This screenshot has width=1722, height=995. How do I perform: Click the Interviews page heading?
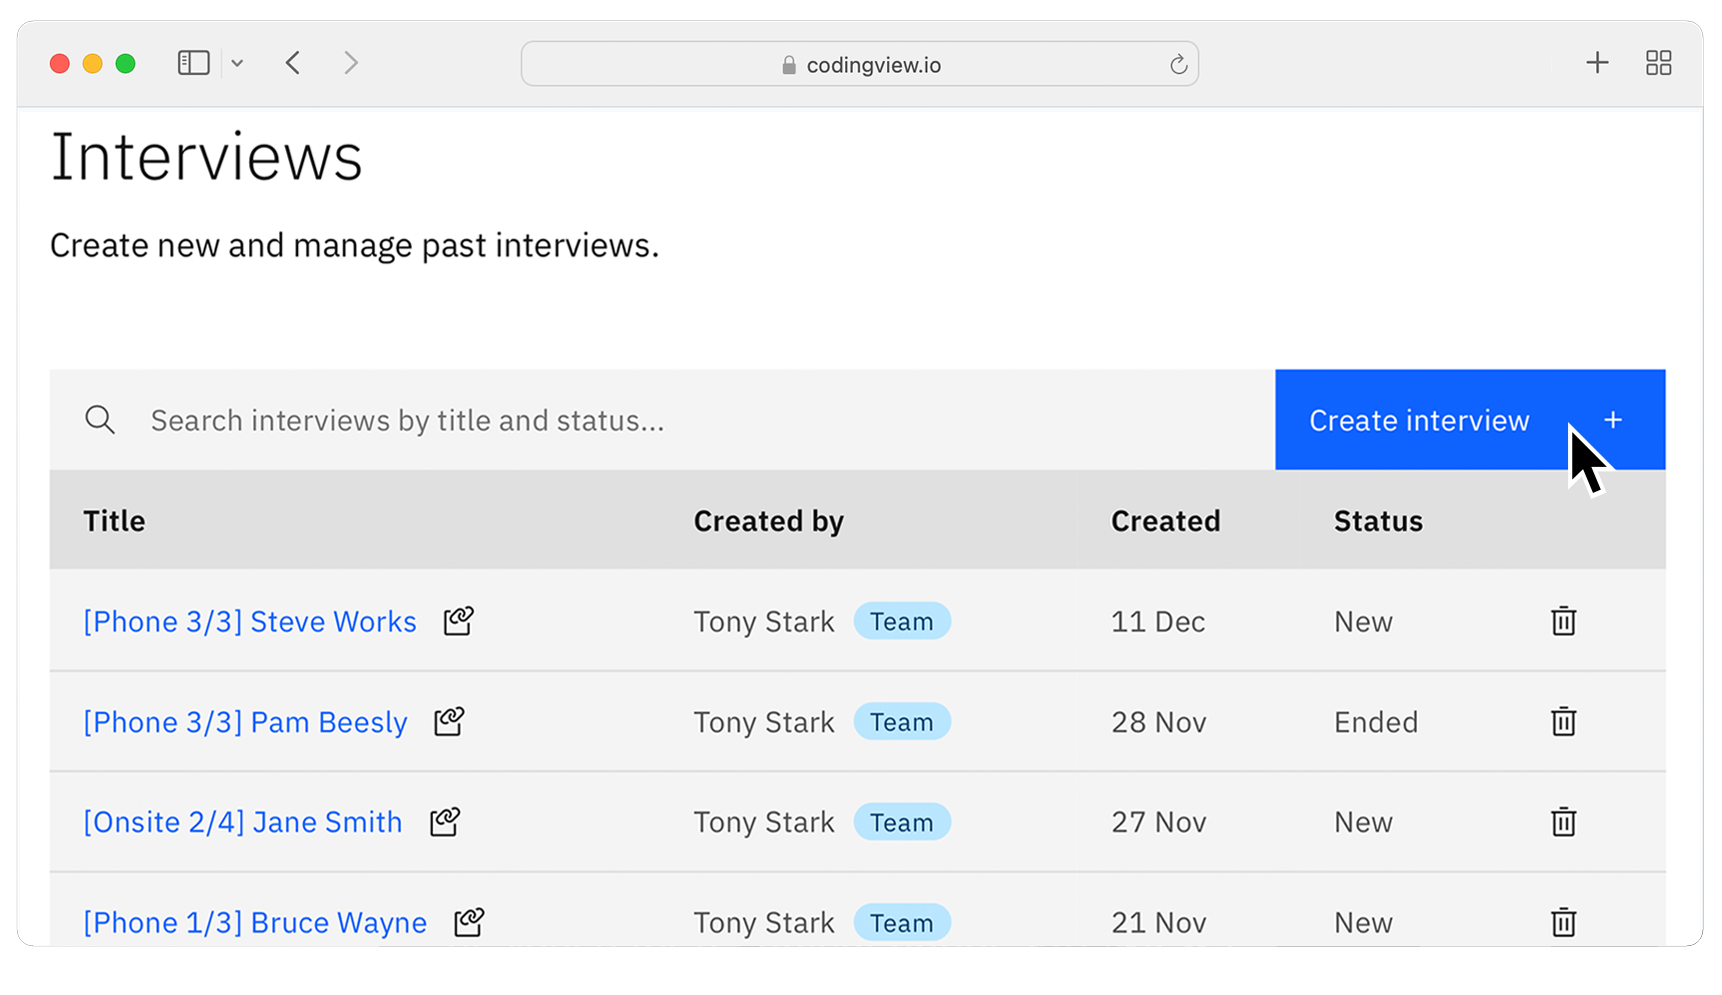(206, 157)
